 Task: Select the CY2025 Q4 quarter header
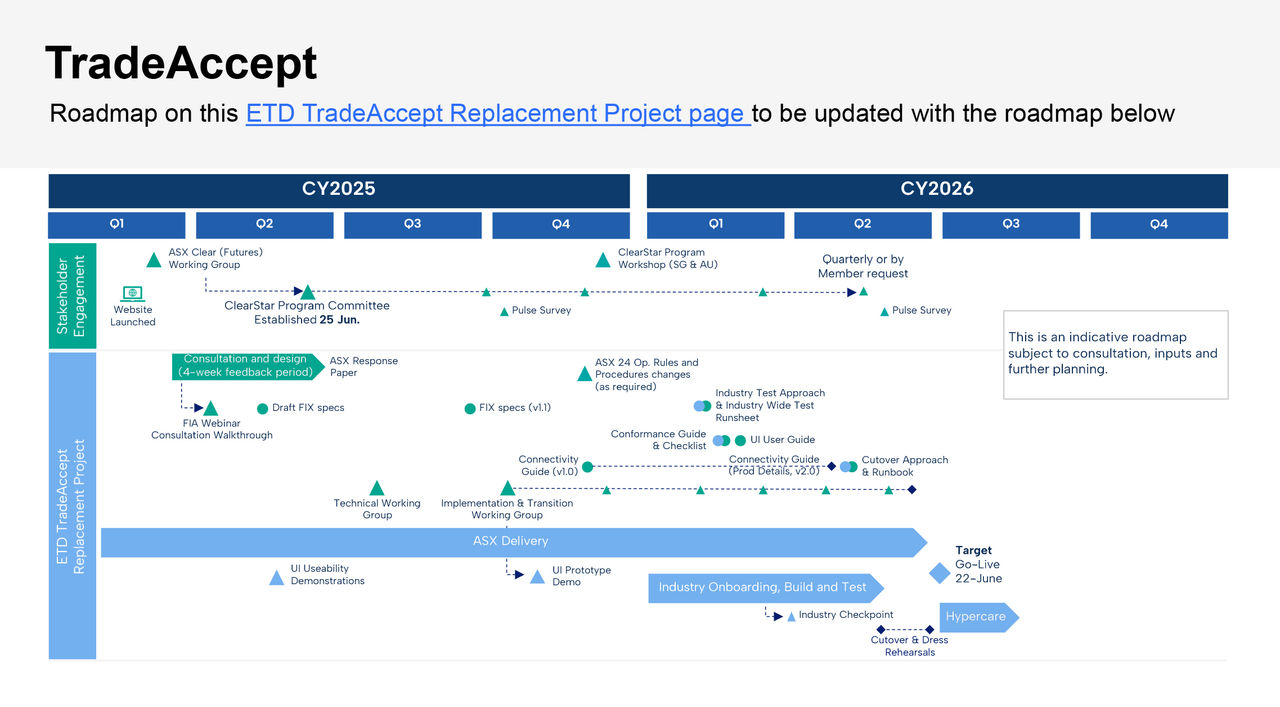pos(561,225)
